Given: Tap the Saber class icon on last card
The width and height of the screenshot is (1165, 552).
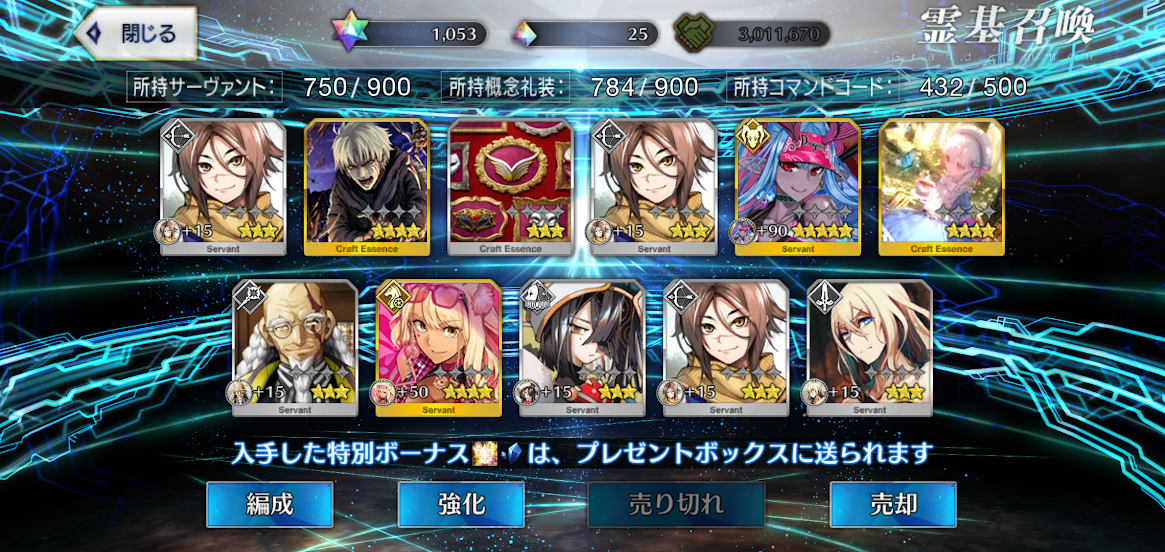Looking at the screenshot, I should (822, 295).
